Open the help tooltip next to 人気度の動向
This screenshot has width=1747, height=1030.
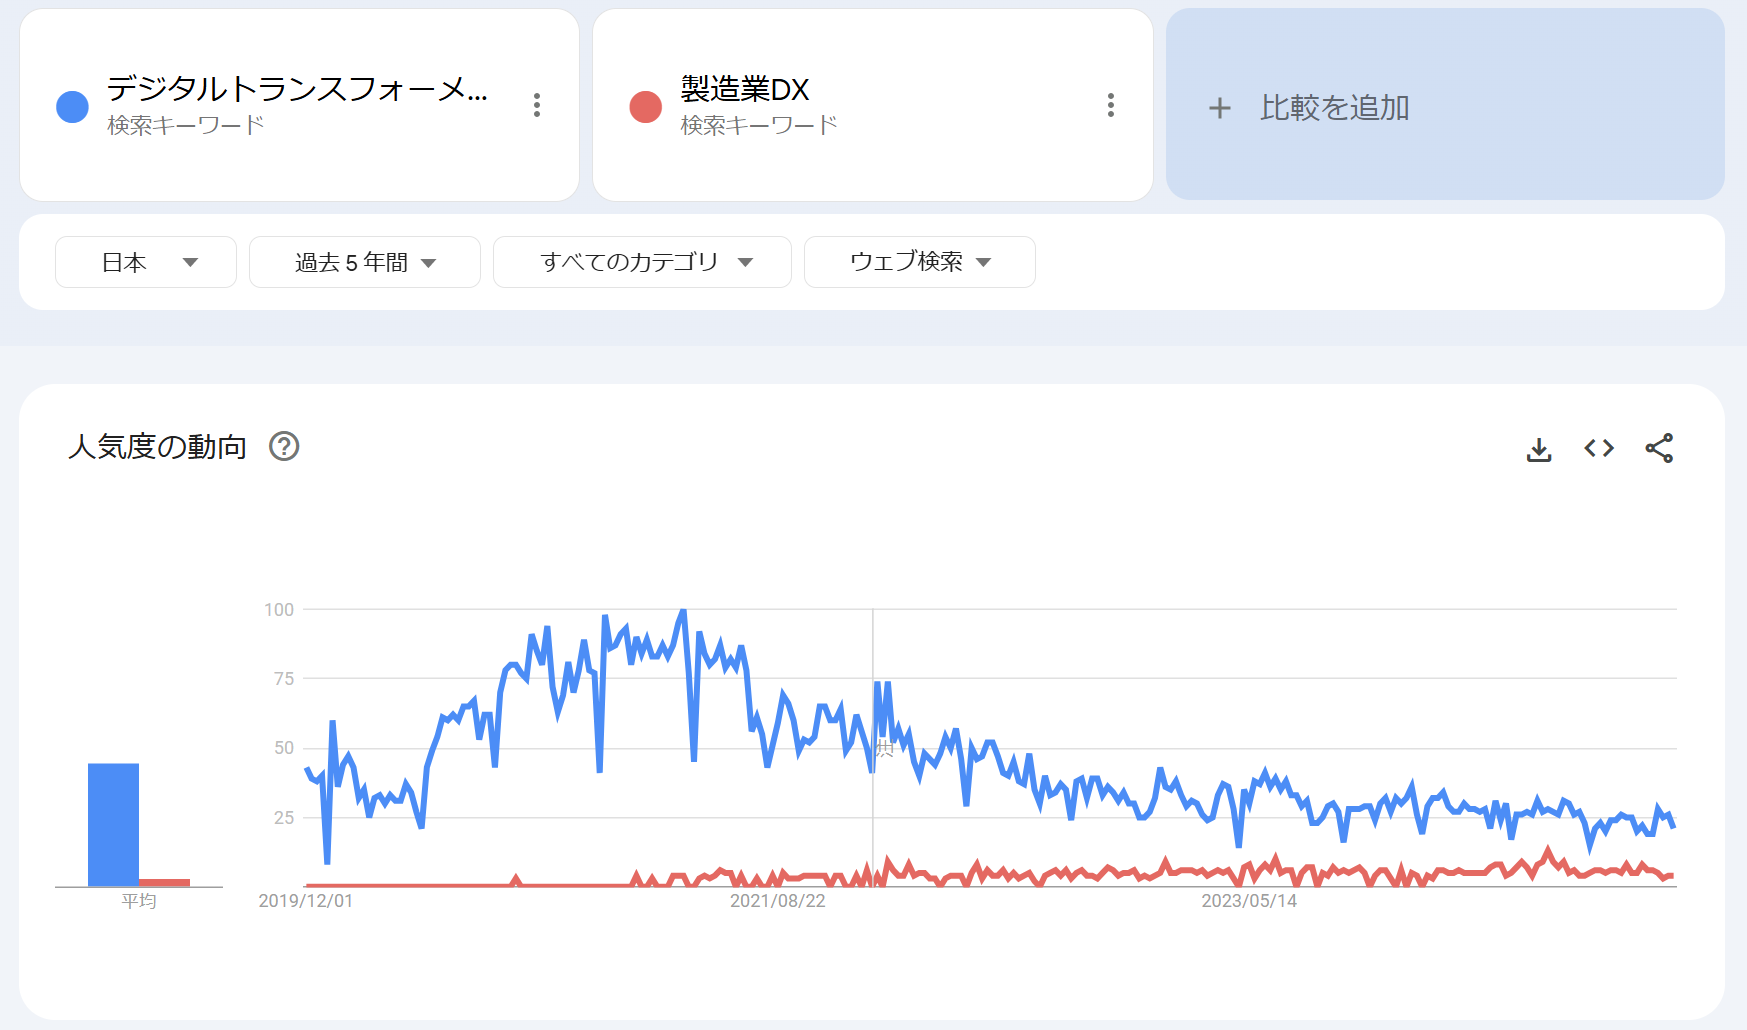point(286,447)
